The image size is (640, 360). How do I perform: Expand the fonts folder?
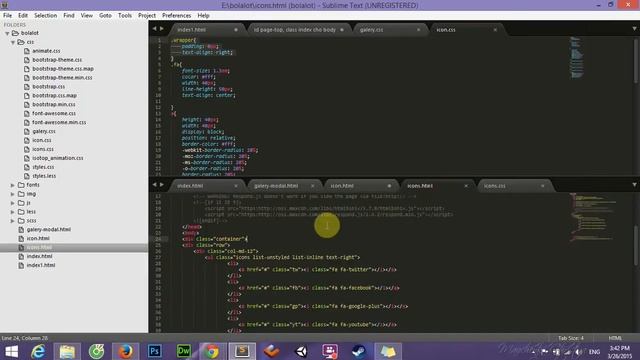point(13,185)
